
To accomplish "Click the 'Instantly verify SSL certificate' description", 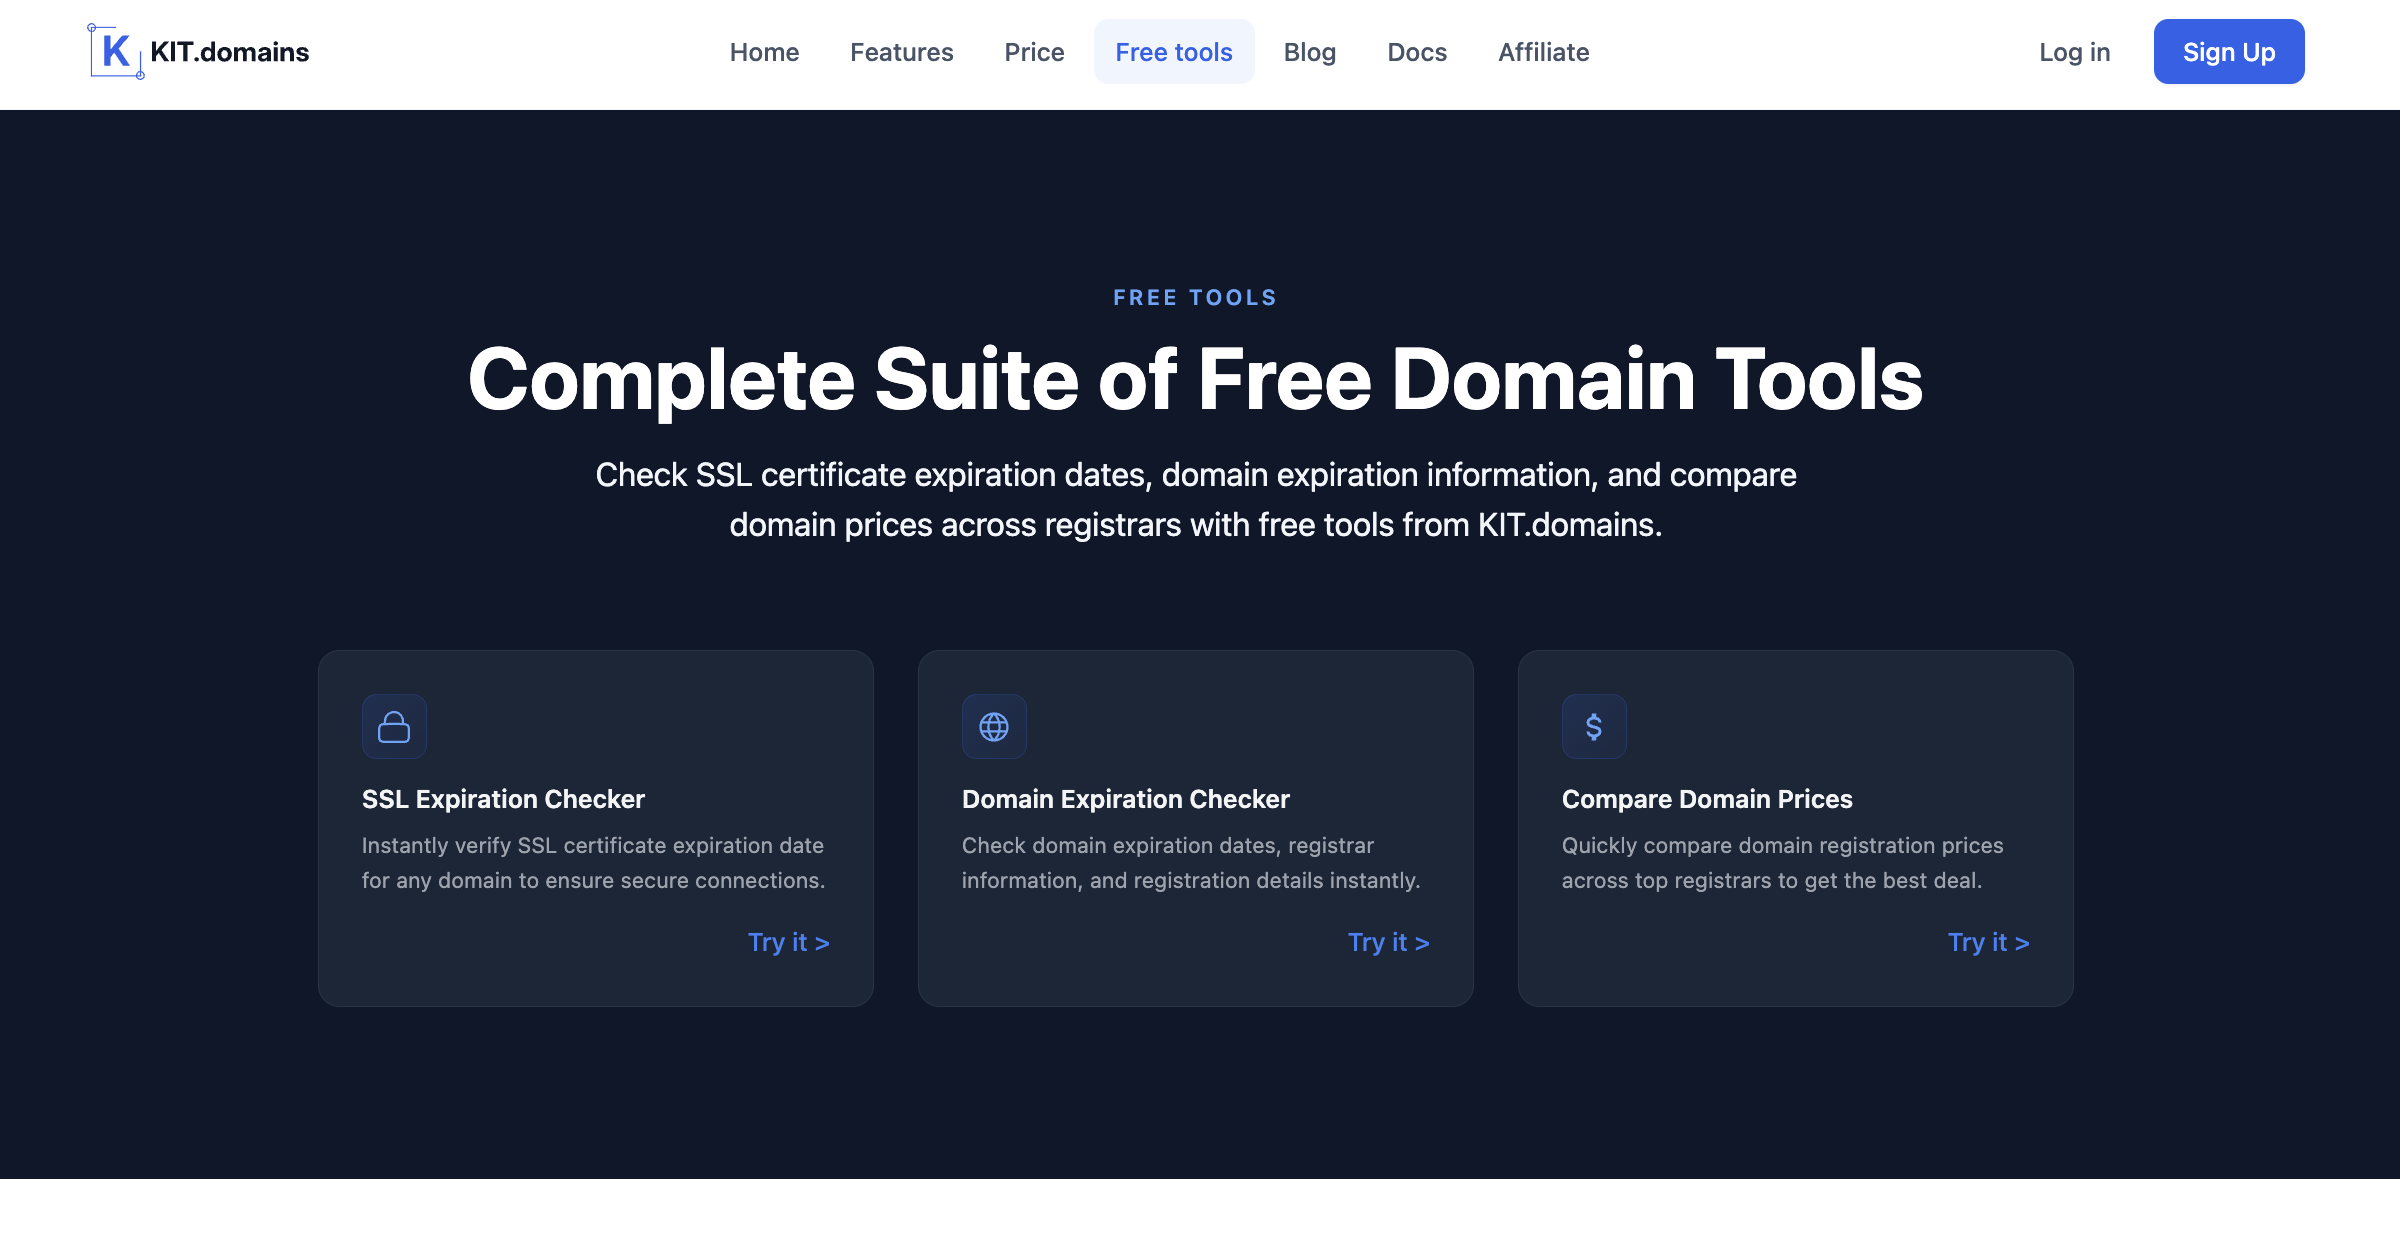I will (x=594, y=863).
